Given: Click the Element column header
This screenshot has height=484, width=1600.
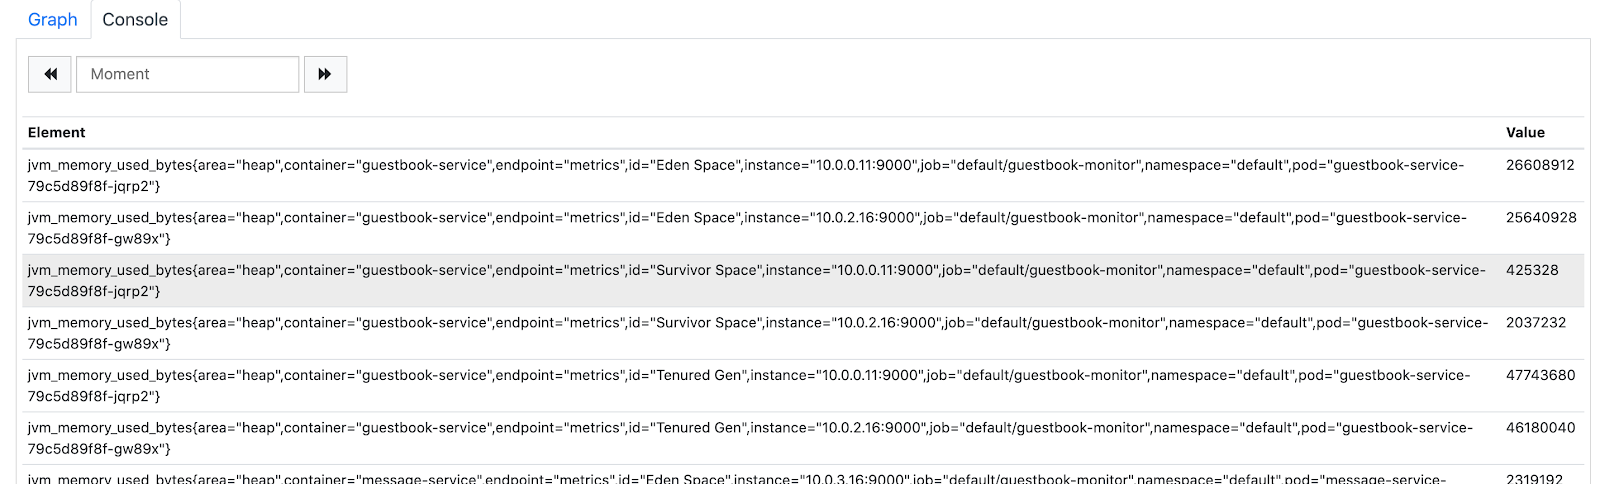Looking at the screenshot, I should tap(57, 132).
